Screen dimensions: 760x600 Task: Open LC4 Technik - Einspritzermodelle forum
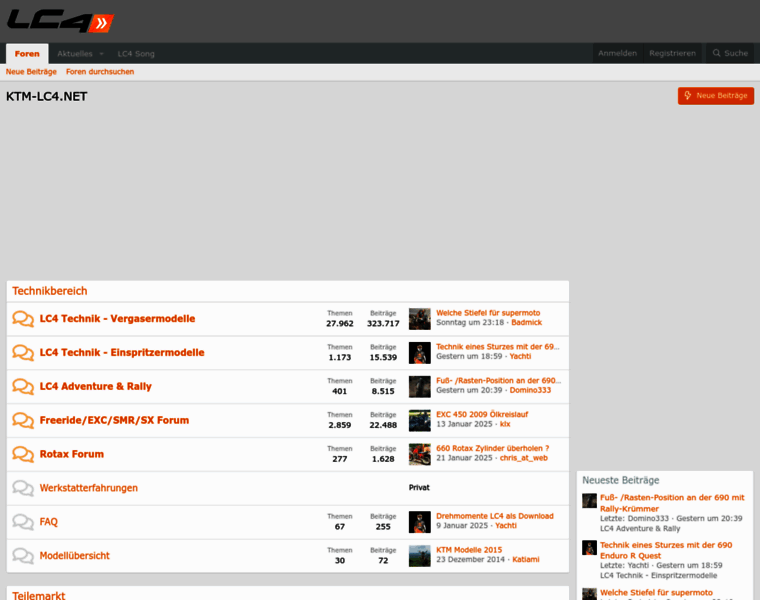(x=122, y=352)
